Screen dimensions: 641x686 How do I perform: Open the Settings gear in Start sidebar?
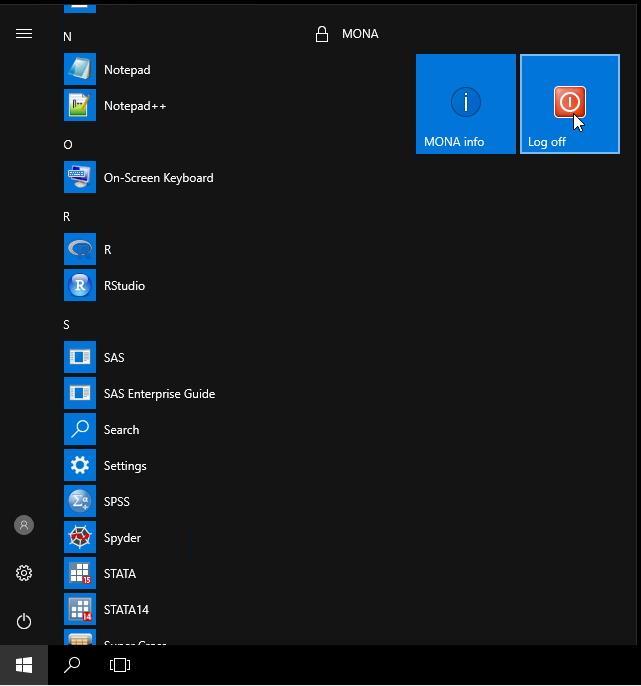coord(24,573)
